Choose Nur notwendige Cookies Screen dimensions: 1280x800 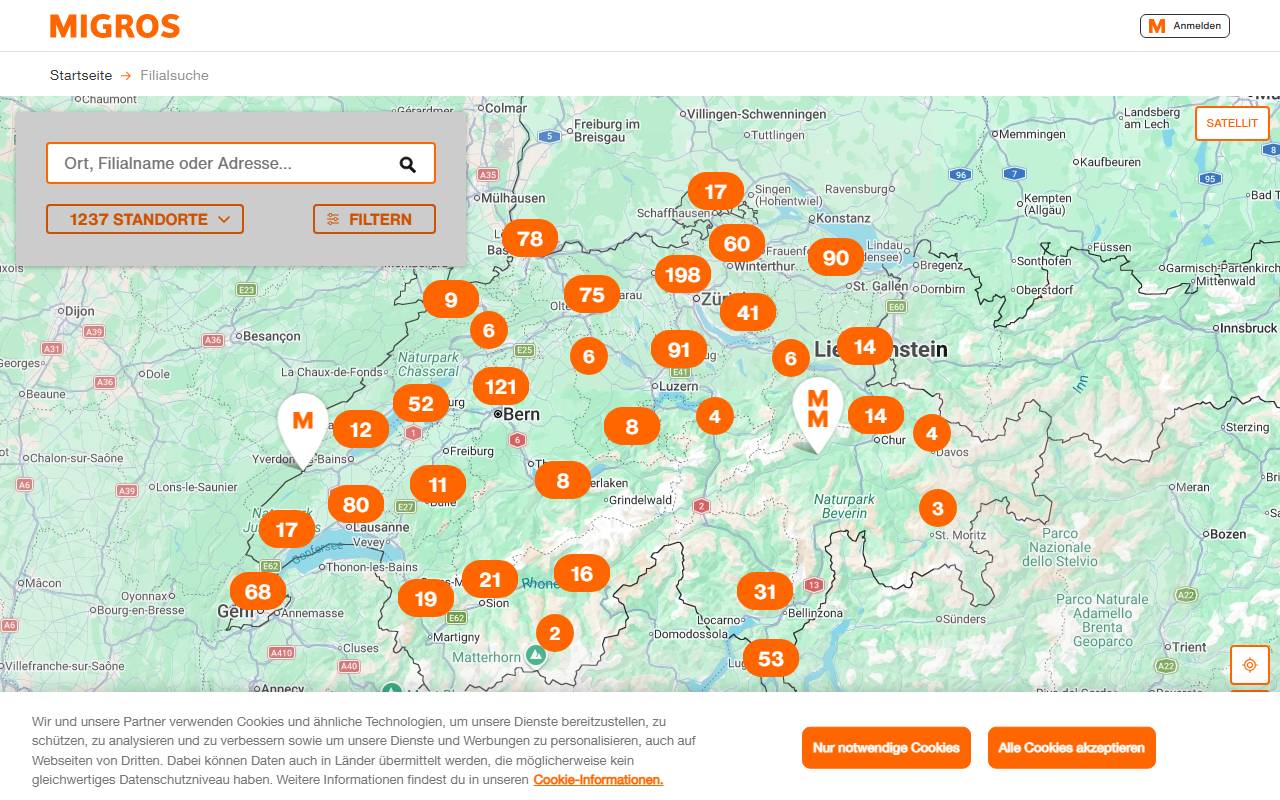886,748
